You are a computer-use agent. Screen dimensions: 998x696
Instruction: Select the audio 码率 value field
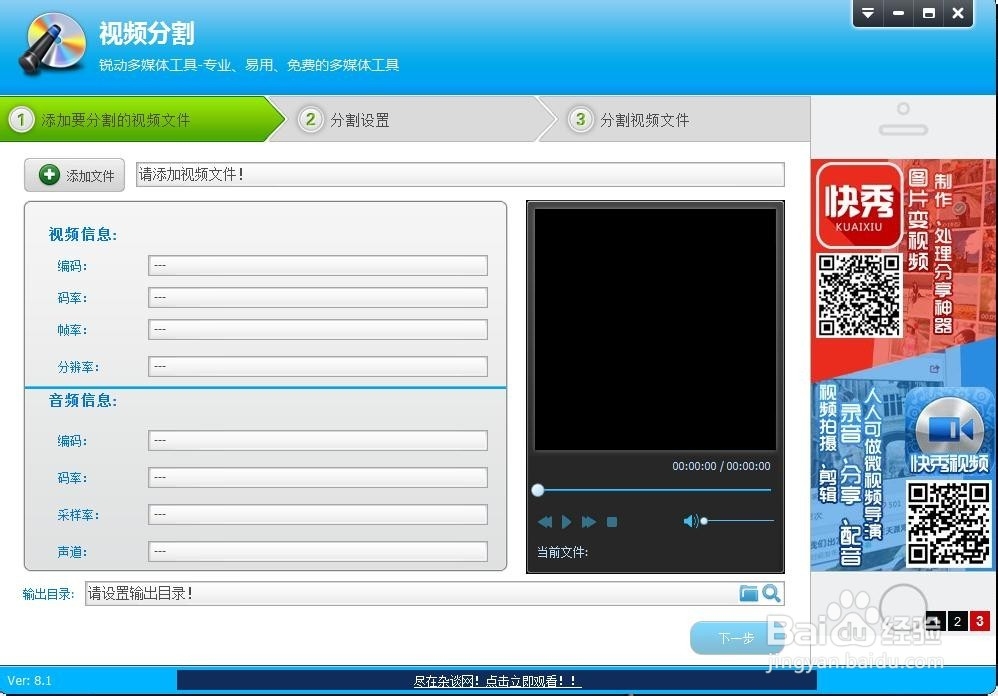318,477
